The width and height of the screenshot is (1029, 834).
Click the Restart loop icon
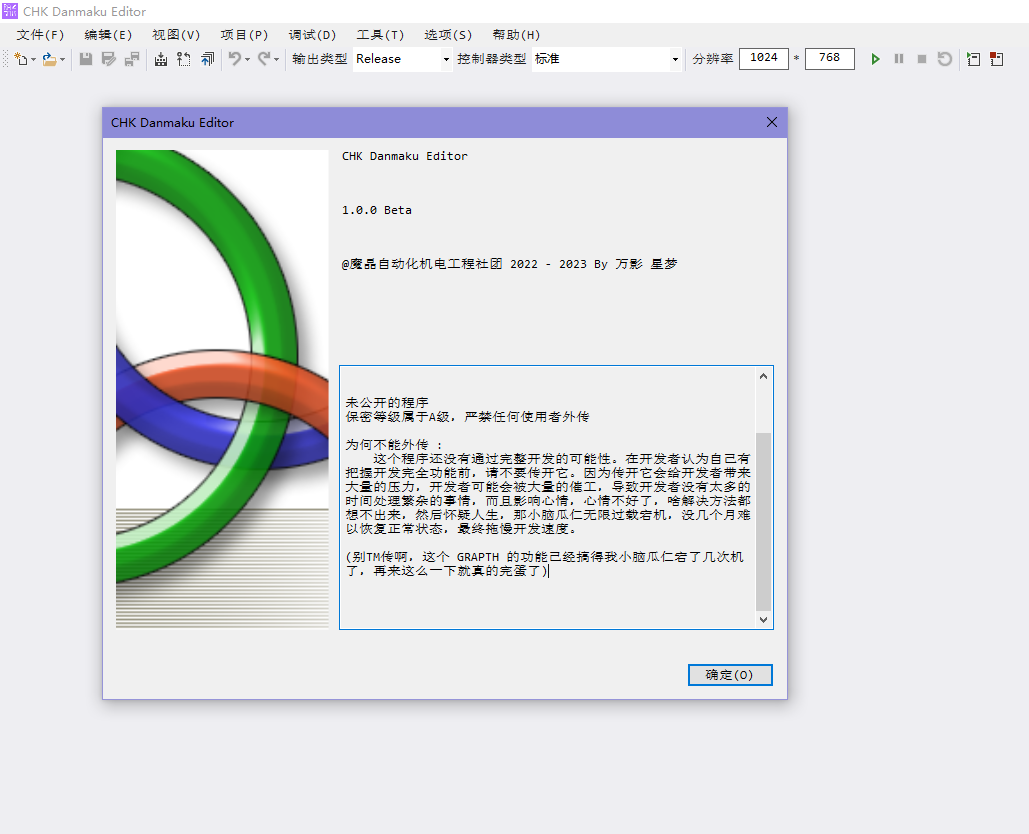pyautogui.click(x=945, y=59)
